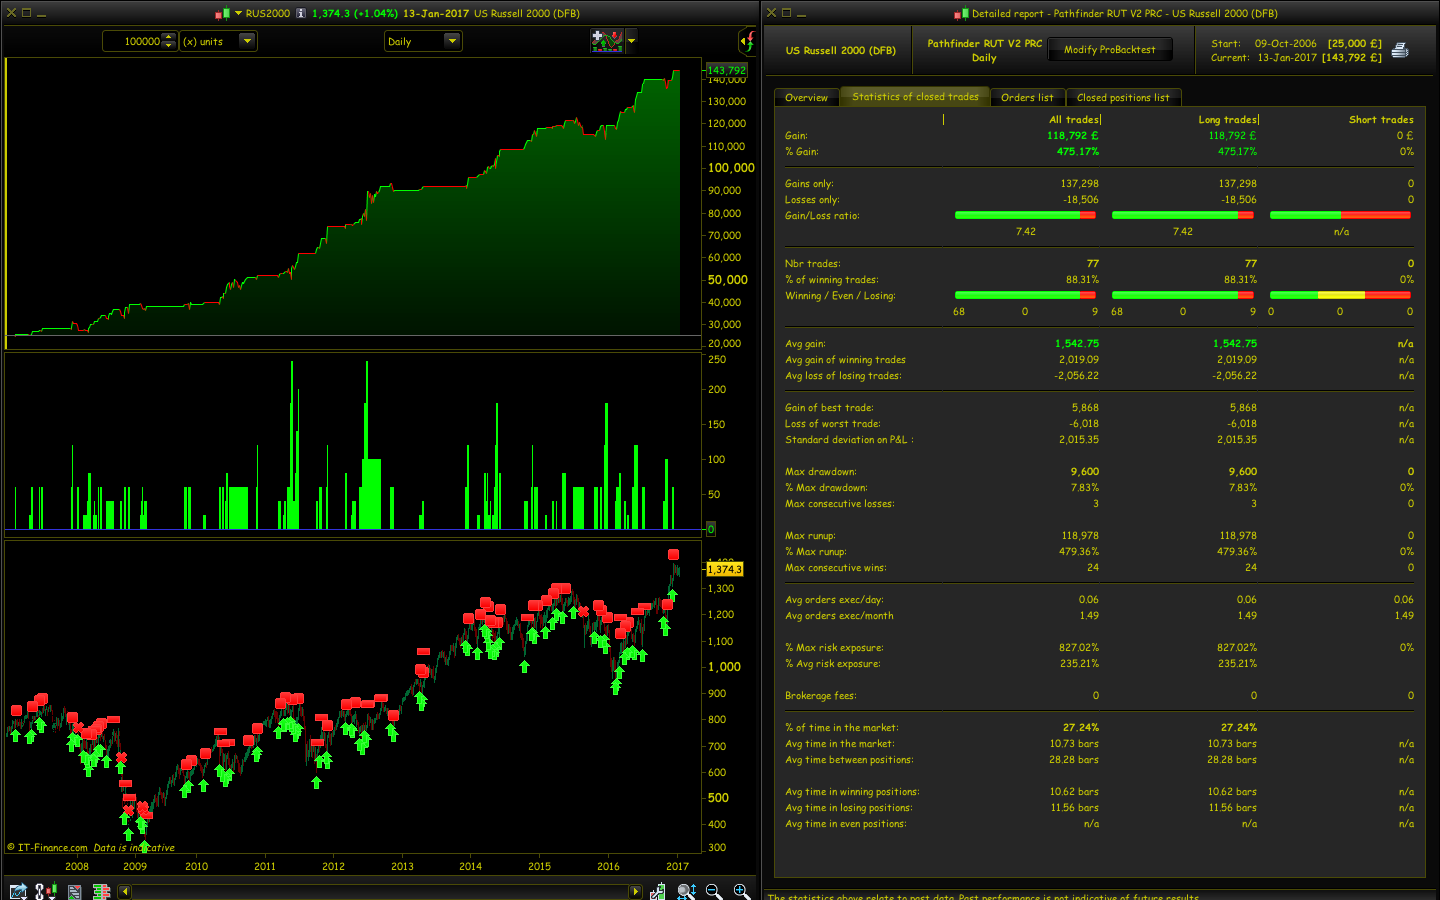The height and width of the screenshot is (900, 1440).
Task: Click the horizontal scrollbar track under the chart
Action: (x=380, y=891)
